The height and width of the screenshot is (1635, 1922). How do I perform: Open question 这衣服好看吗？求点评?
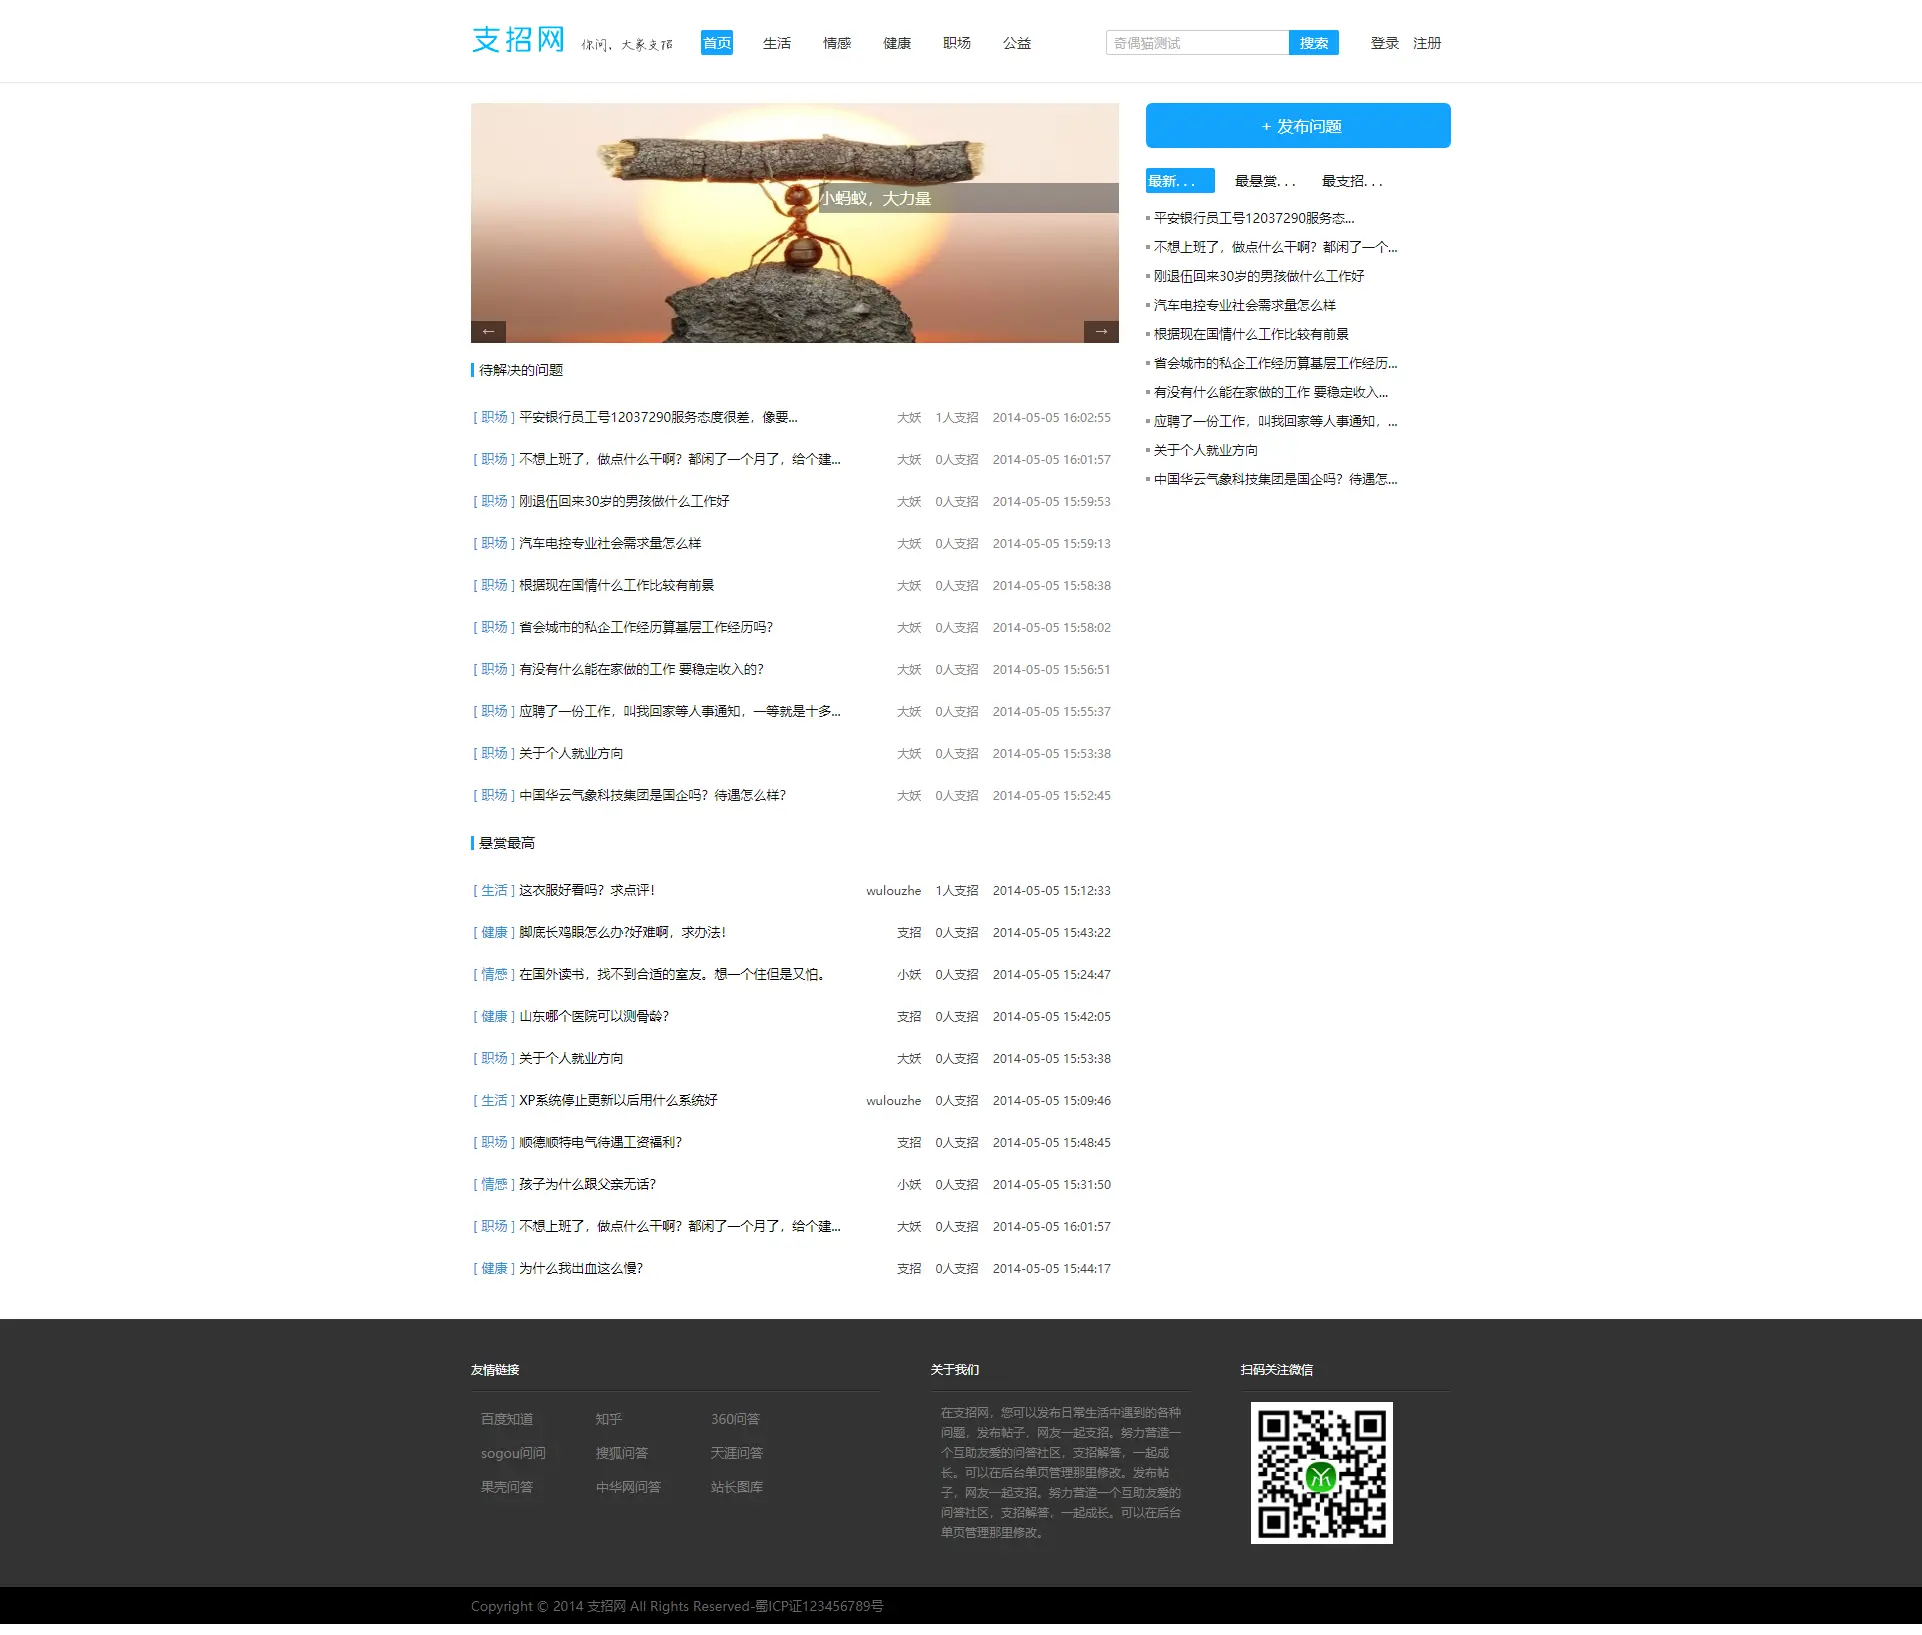(587, 890)
